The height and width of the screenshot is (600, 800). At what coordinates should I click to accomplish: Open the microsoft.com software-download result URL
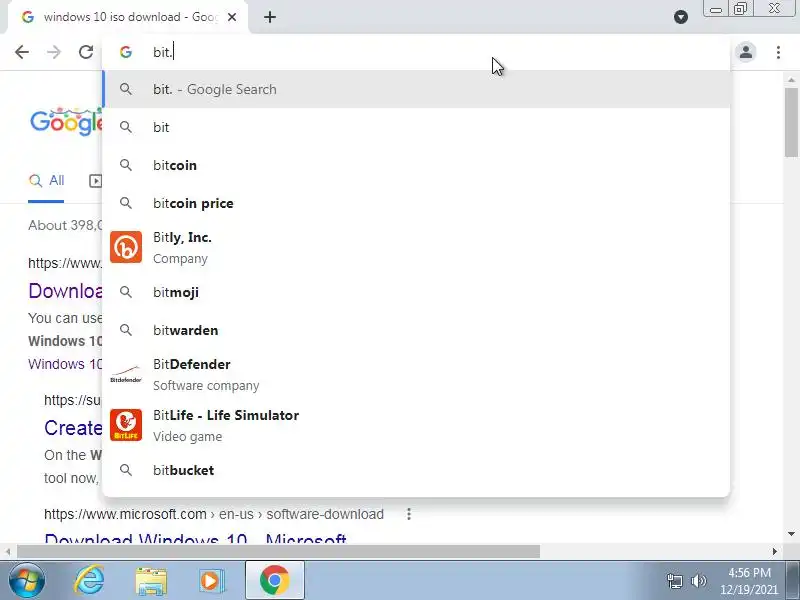click(214, 514)
